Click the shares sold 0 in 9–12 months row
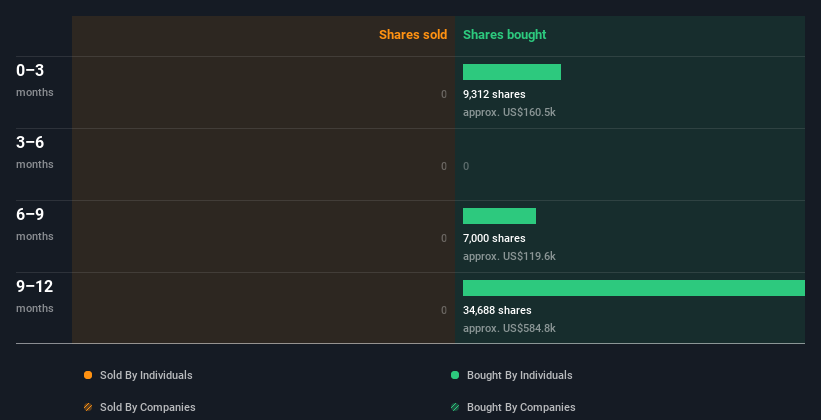The image size is (821, 420). [444, 310]
